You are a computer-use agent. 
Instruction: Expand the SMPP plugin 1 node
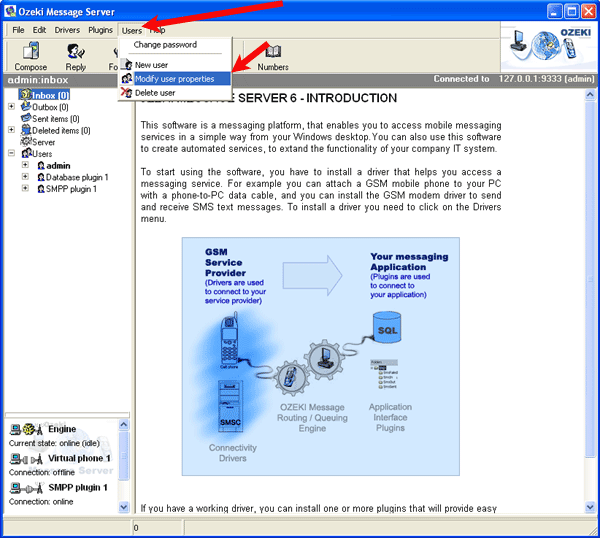(x=25, y=188)
